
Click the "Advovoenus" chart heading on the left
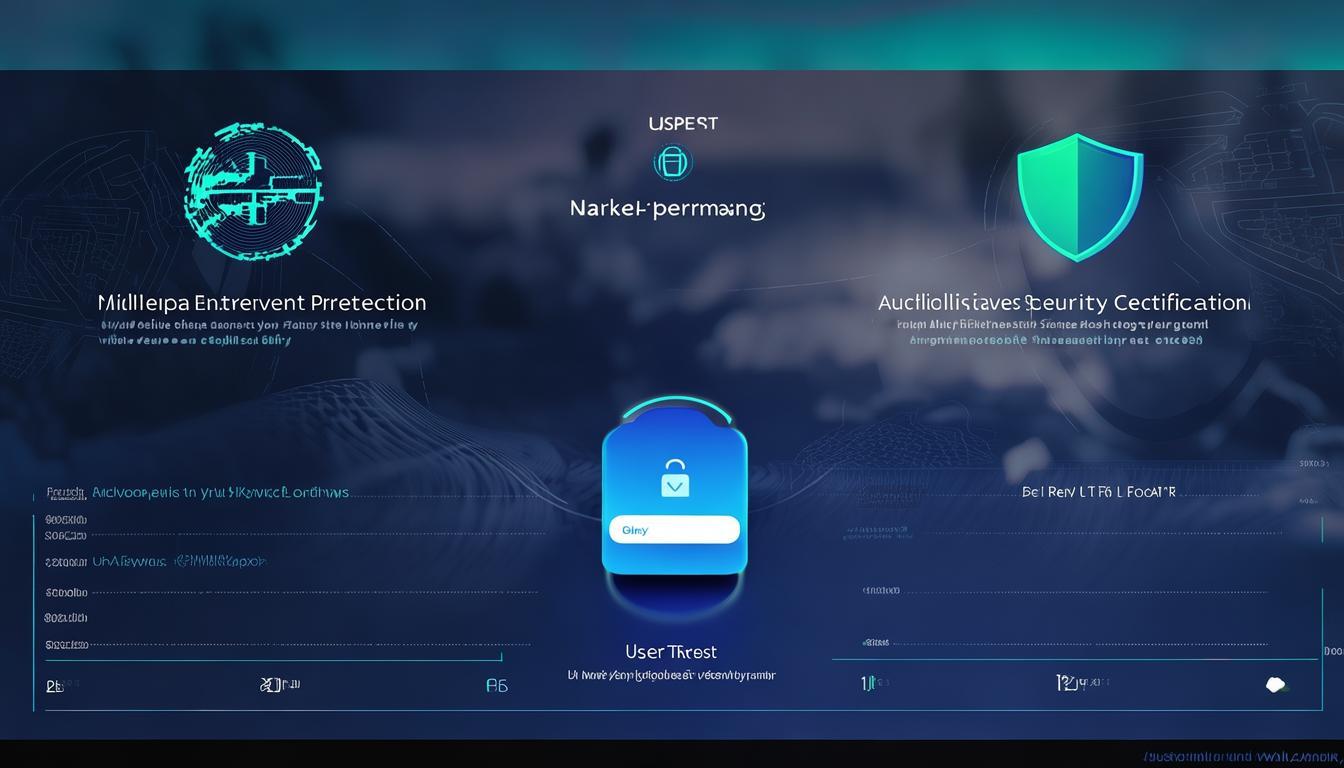tap(220, 492)
